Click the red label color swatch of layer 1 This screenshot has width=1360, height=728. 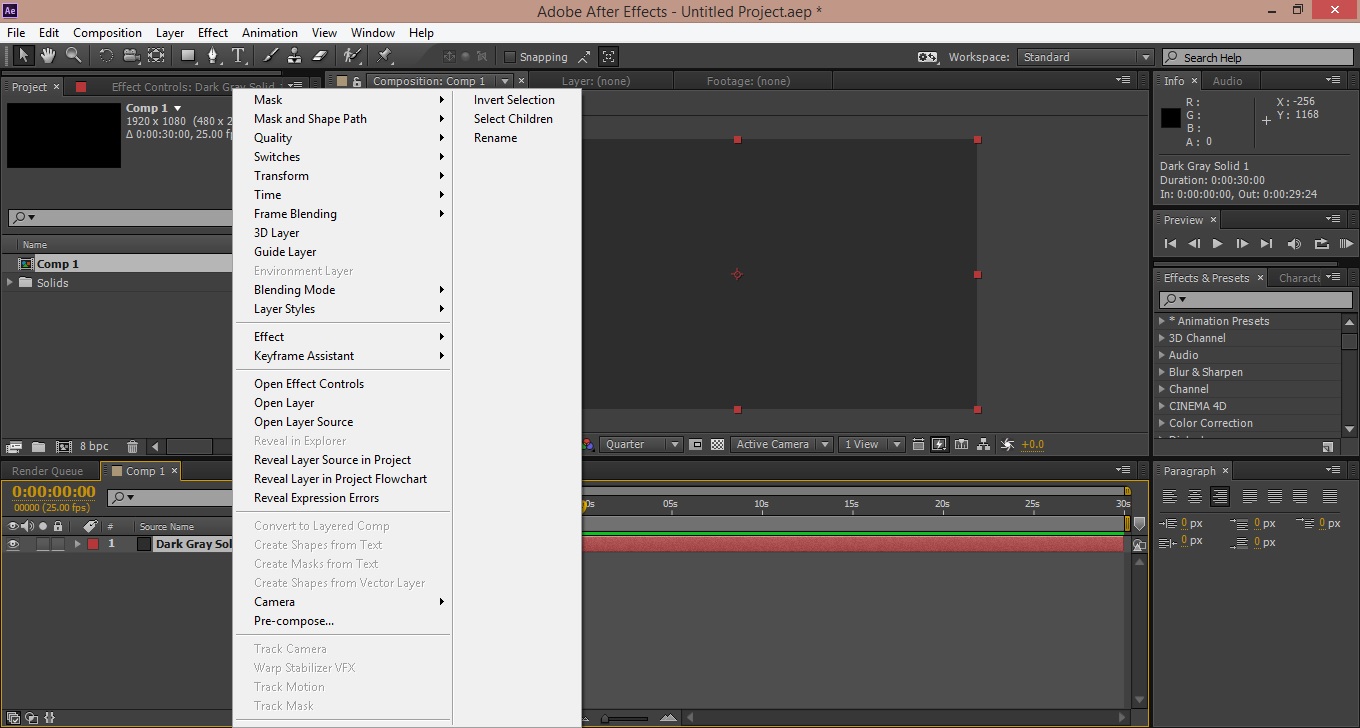(x=93, y=544)
